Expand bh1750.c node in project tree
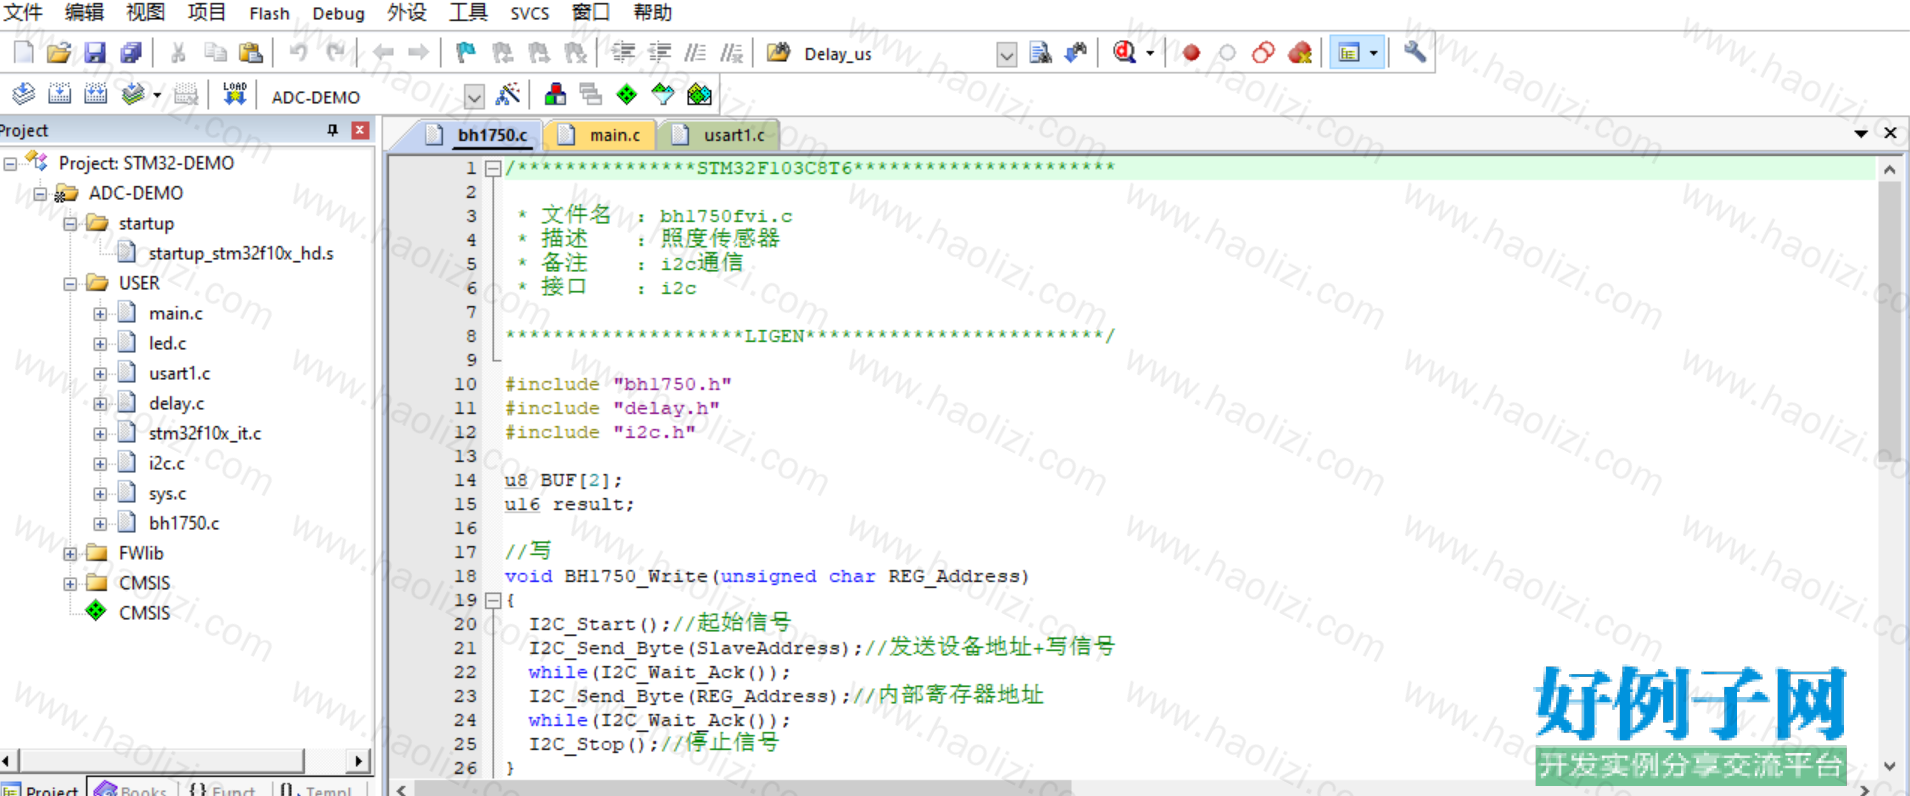Image resolution: width=1910 pixels, height=796 pixels. pyautogui.click(x=100, y=524)
